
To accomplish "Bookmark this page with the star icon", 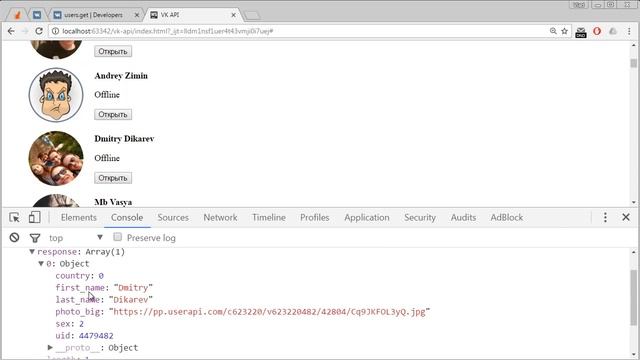I will point(564,31).
